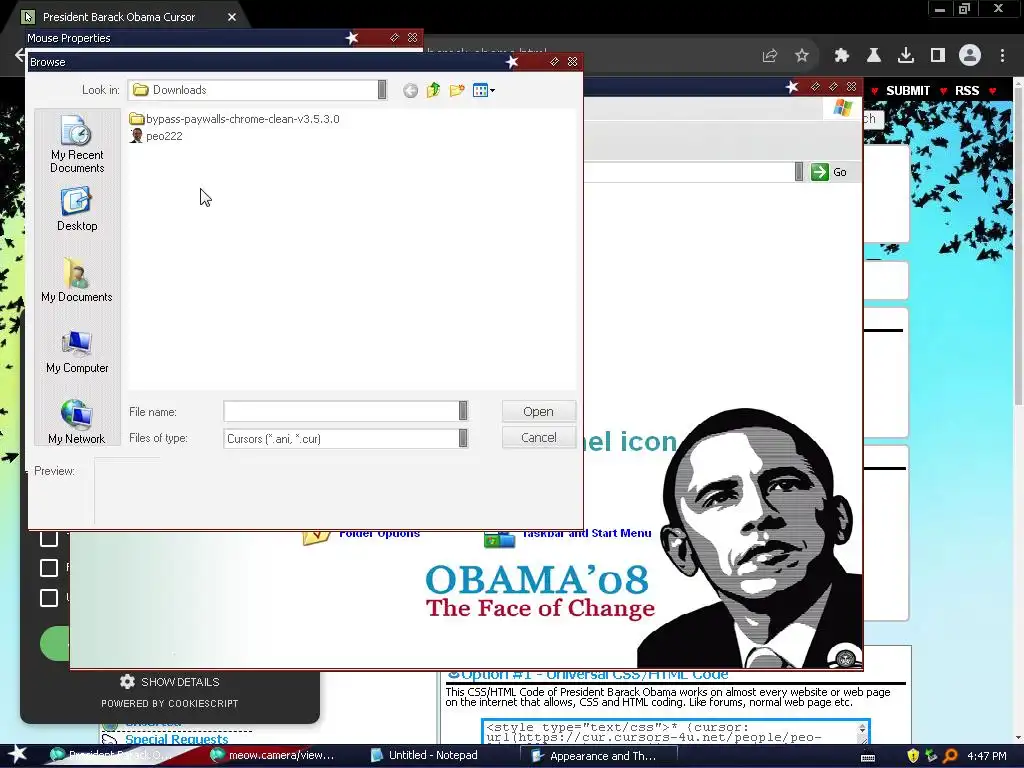Click the Open button
Viewport: 1024px width, 768px height.
538,411
